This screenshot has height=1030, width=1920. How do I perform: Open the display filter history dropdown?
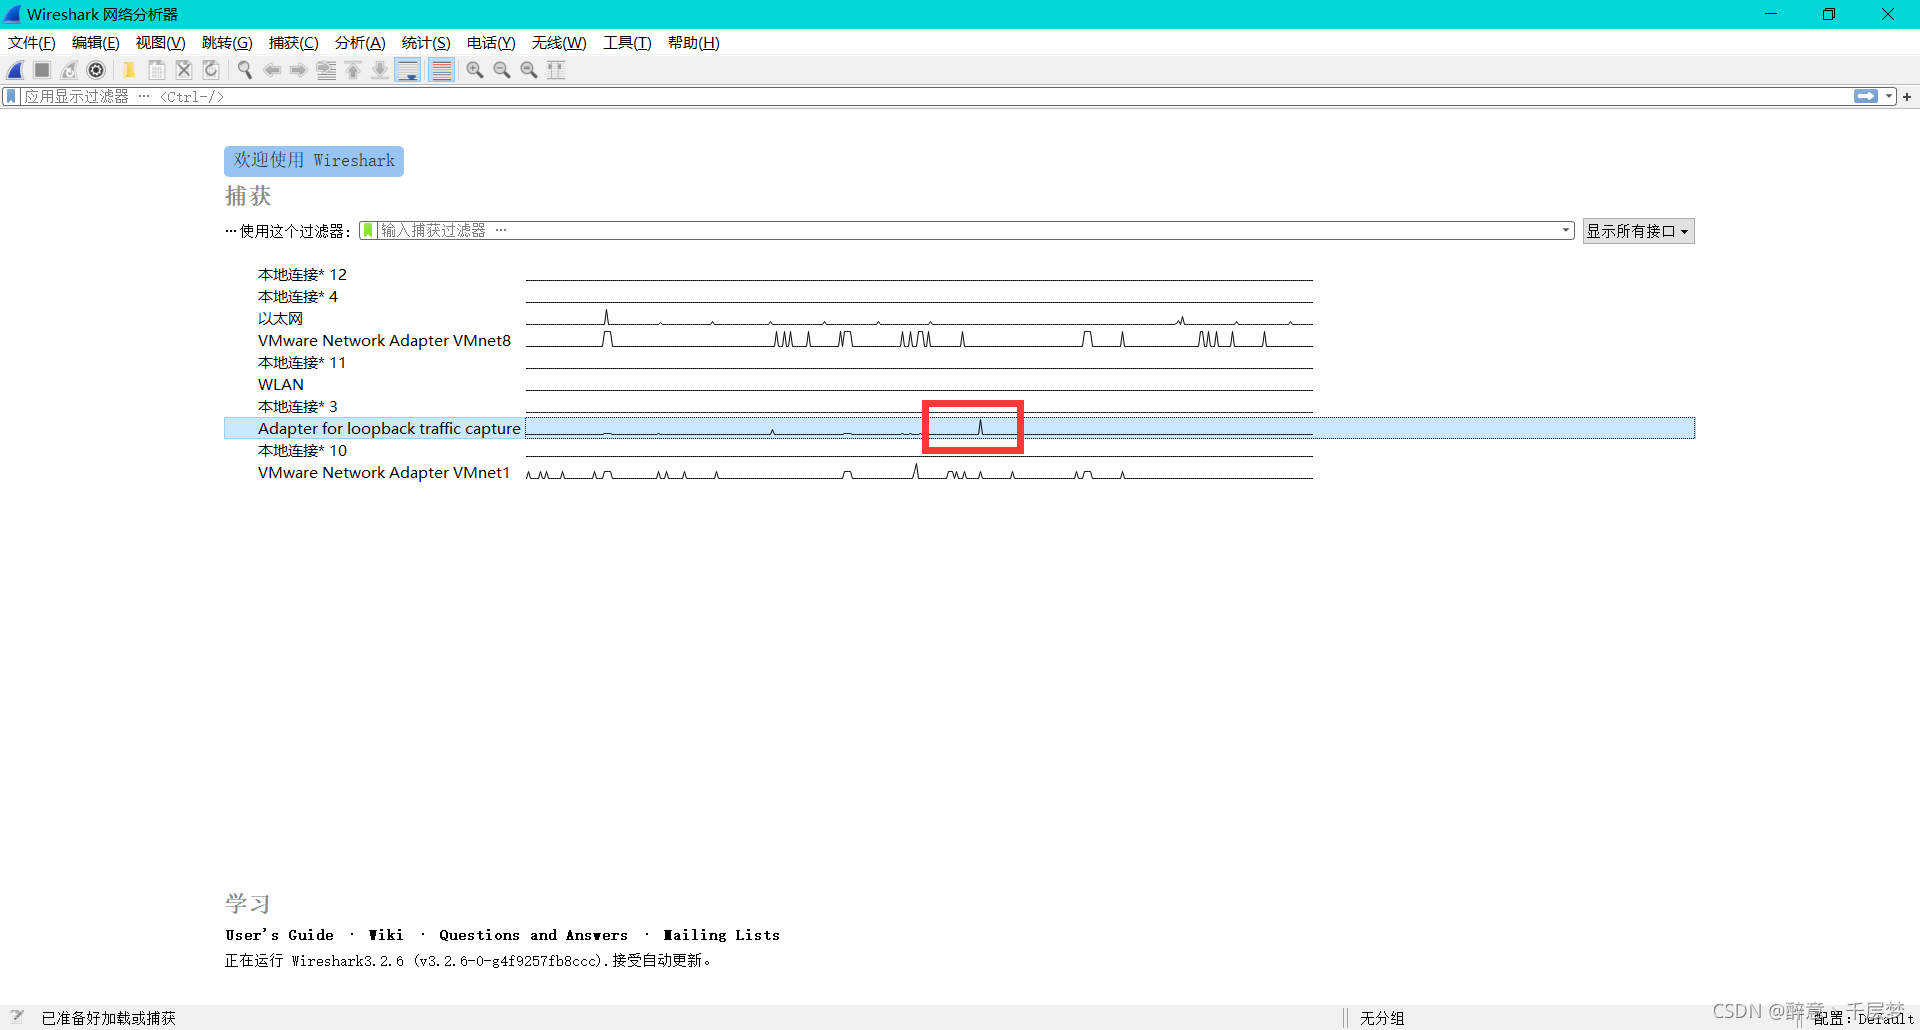point(1889,97)
